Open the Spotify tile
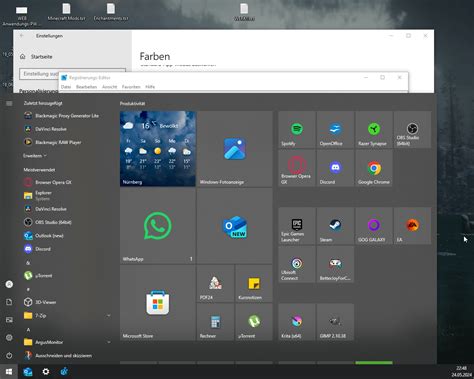Viewport: 474px width, 379px height. pos(297,130)
